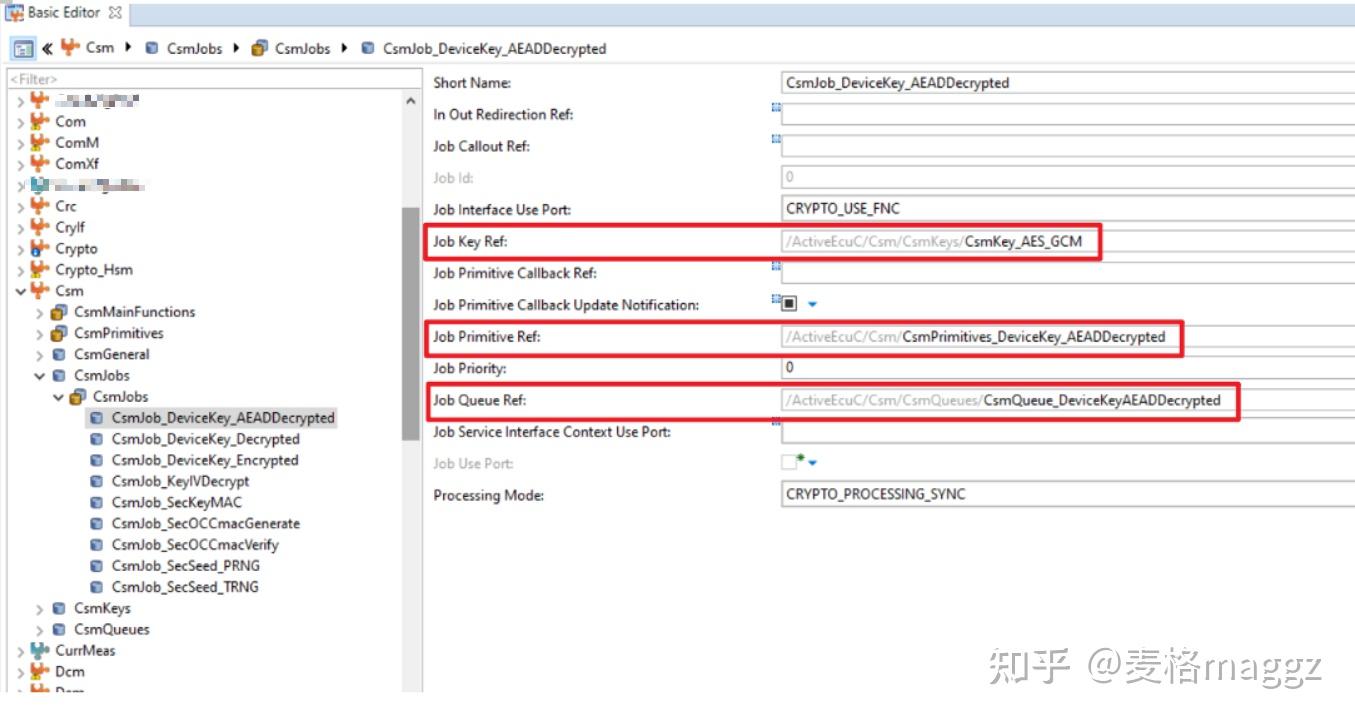The width and height of the screenshot is (1355, 726).
Task: Click the Job Primitive Ref field
Action: (x=1068, y=337)
